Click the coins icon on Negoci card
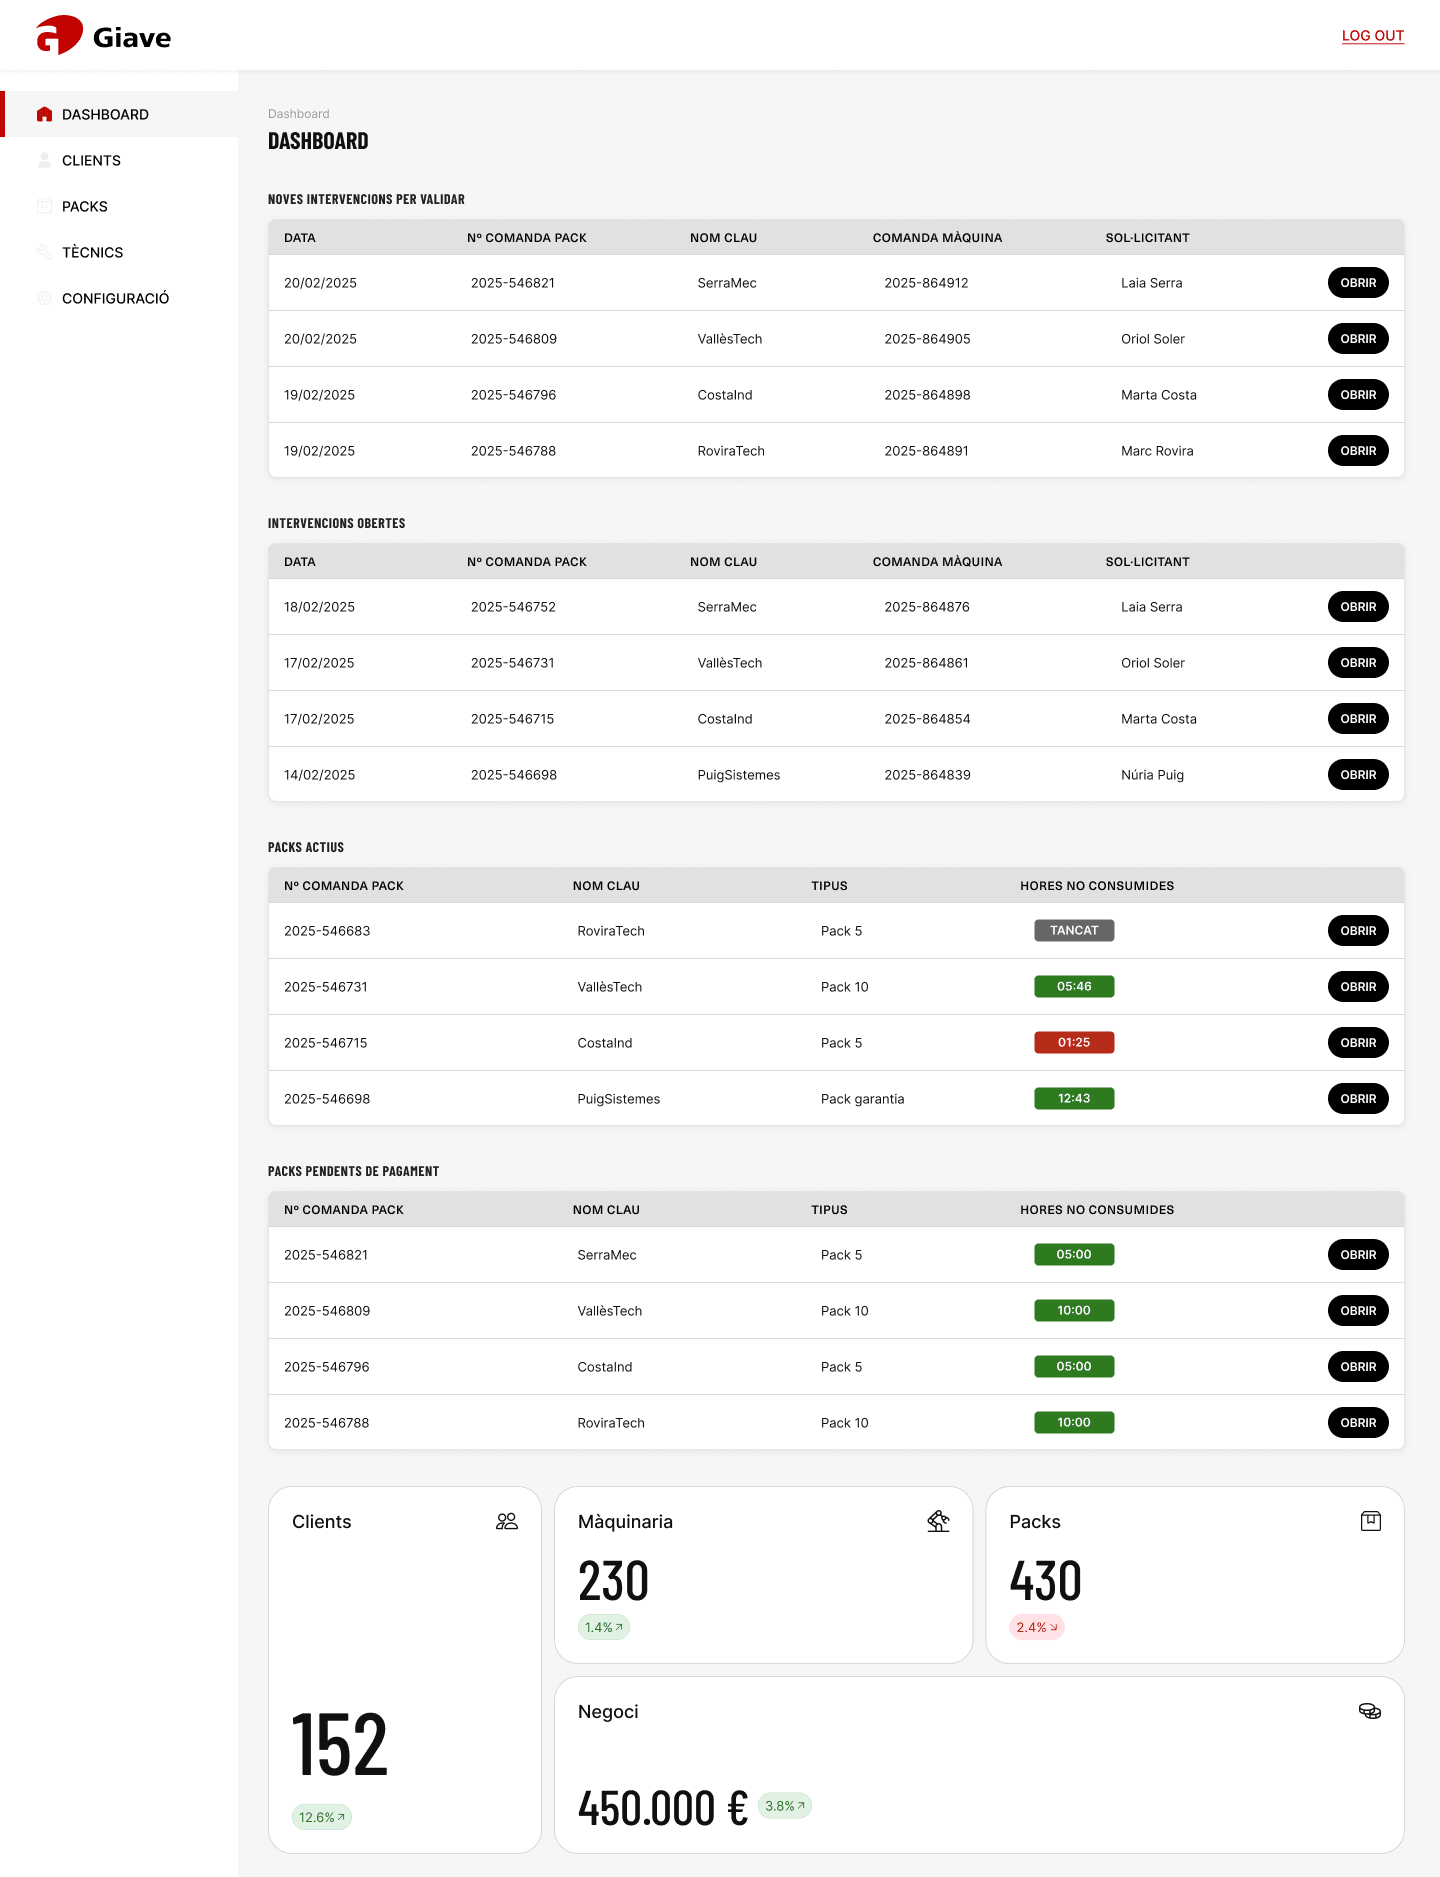The width and height of the screenshot is (1440, 1877). tap(1370, 1711)
